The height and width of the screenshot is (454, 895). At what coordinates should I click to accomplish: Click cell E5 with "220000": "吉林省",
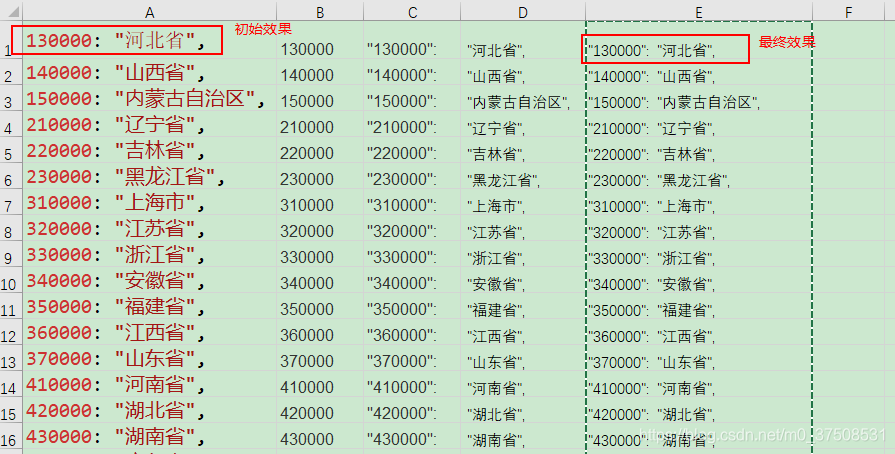click(x=699, y=150)
